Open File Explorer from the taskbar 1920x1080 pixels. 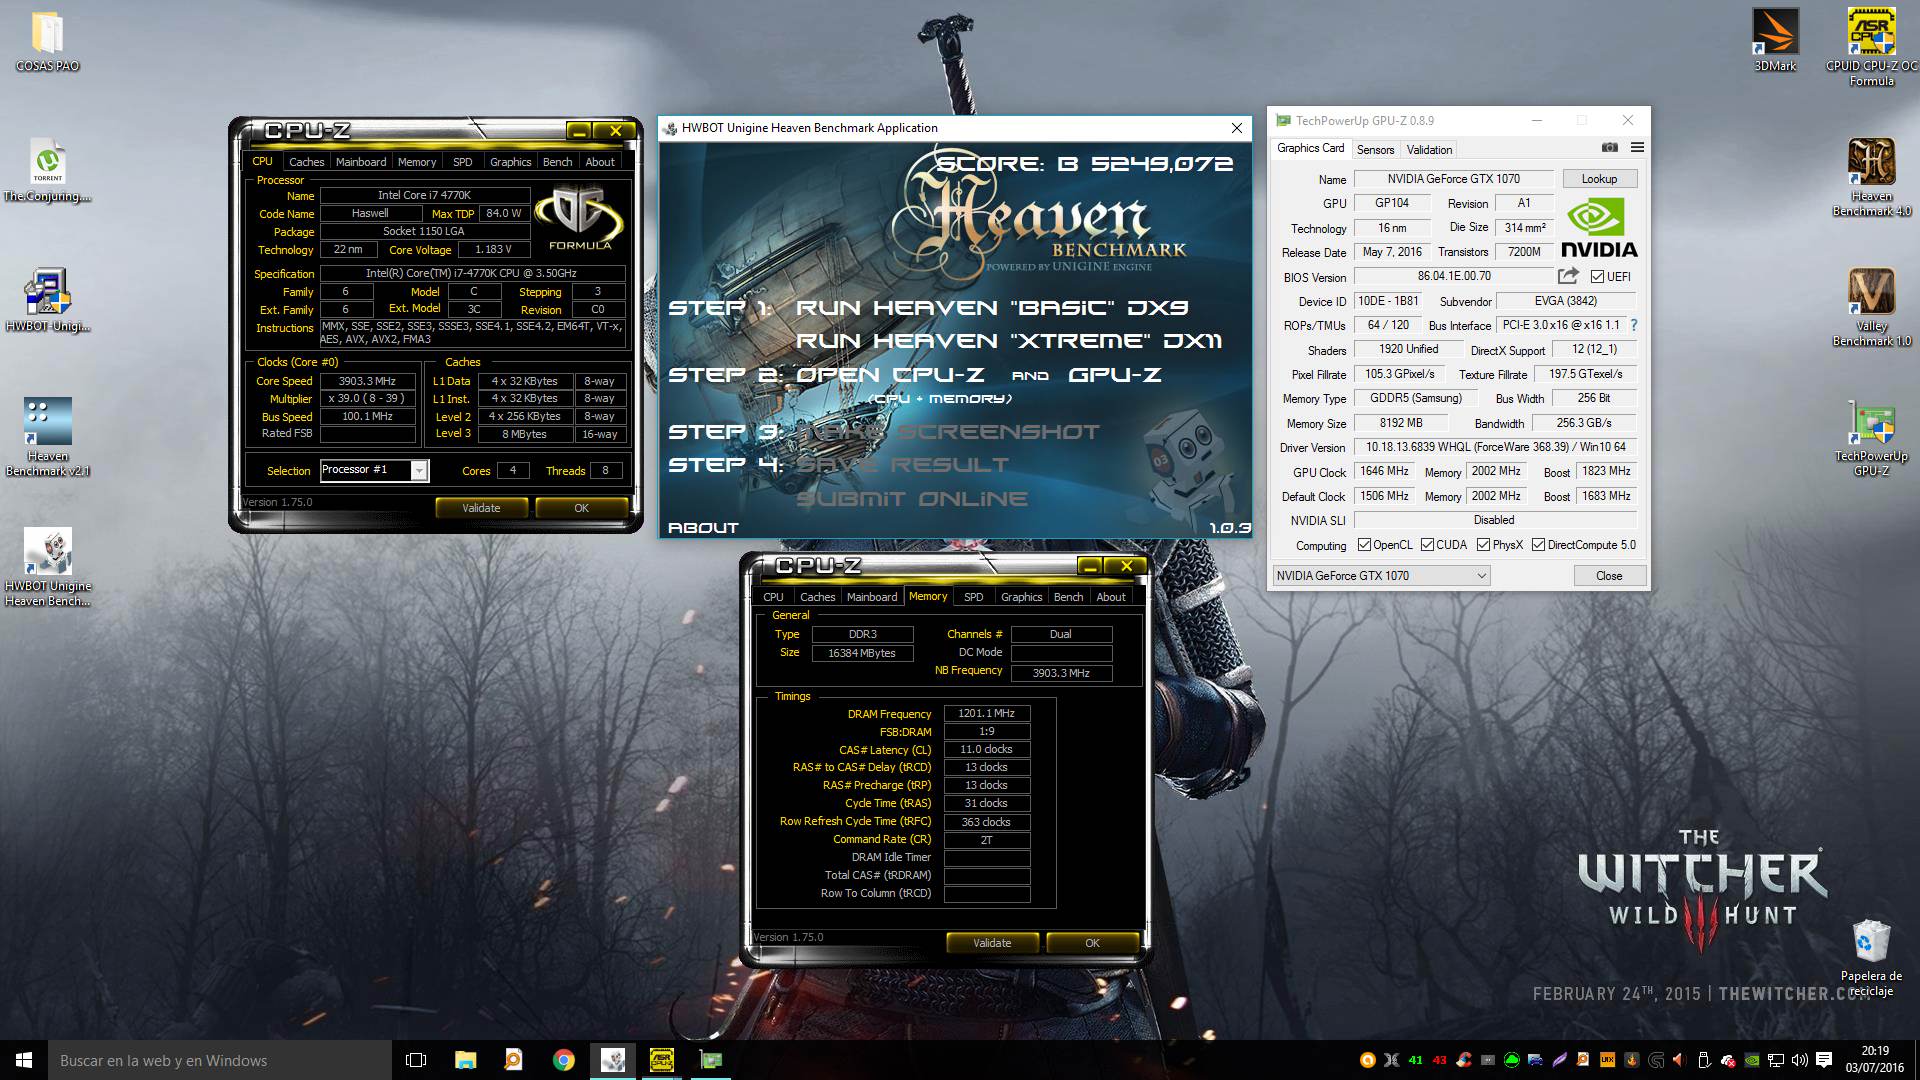click(465, 1060)
